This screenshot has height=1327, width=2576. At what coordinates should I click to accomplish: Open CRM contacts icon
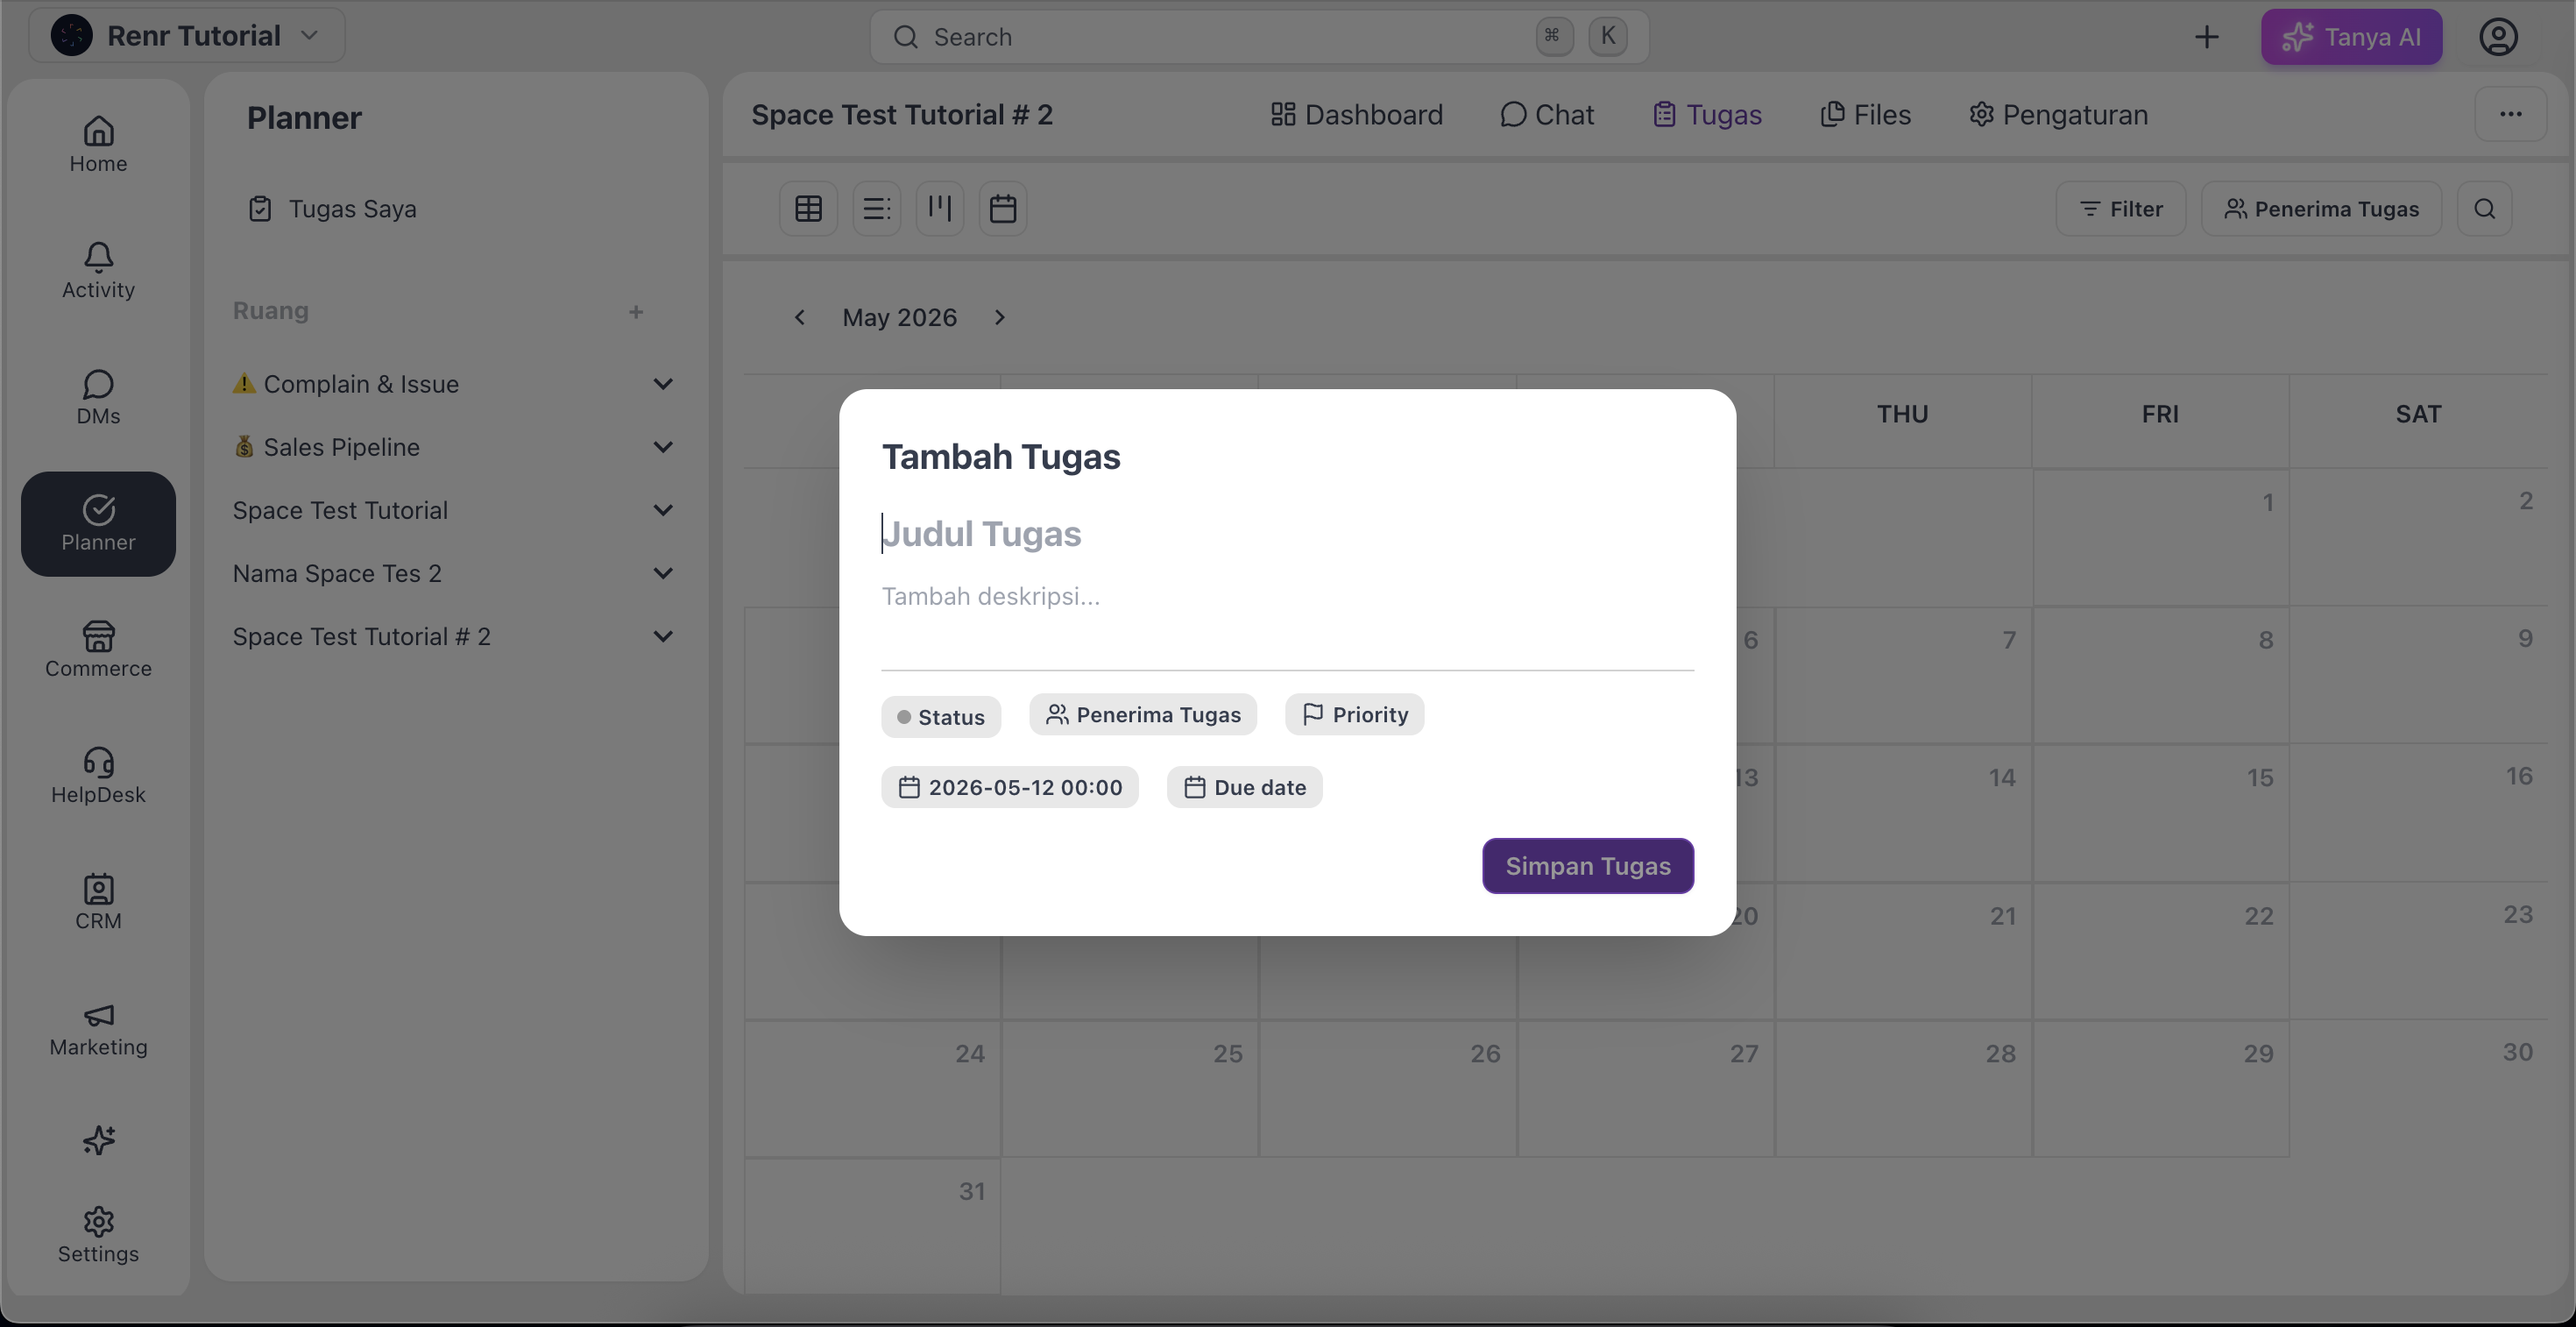coord(98,902)
